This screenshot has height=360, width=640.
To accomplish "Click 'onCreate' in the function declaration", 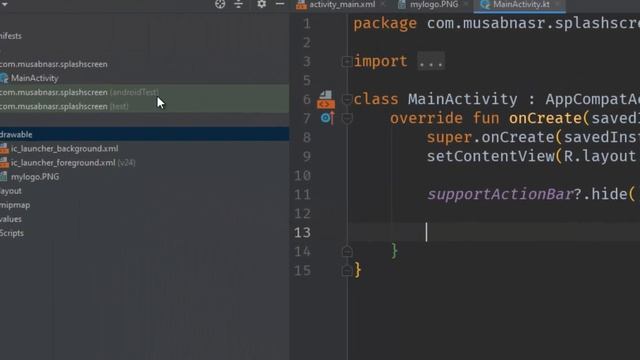I will (x=545, y=118).
